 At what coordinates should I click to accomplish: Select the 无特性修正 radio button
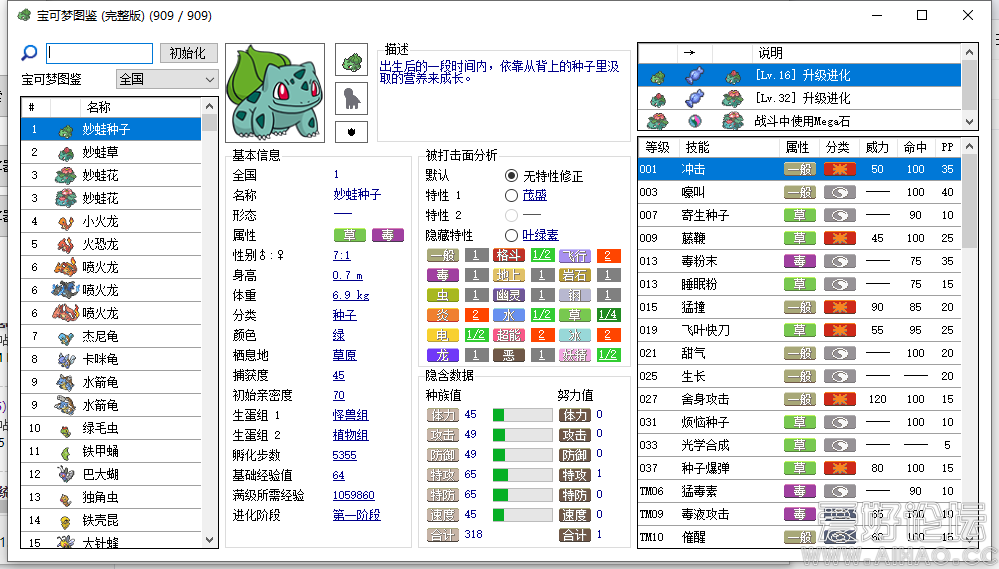click(511, 175)
